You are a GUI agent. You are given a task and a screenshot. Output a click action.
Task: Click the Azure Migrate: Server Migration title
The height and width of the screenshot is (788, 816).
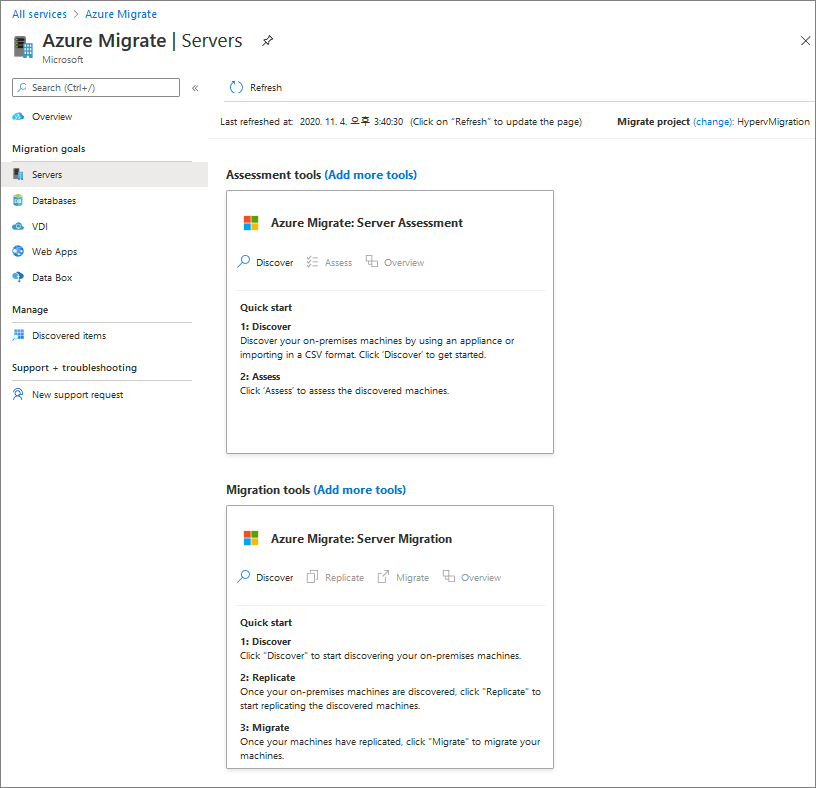361,539
